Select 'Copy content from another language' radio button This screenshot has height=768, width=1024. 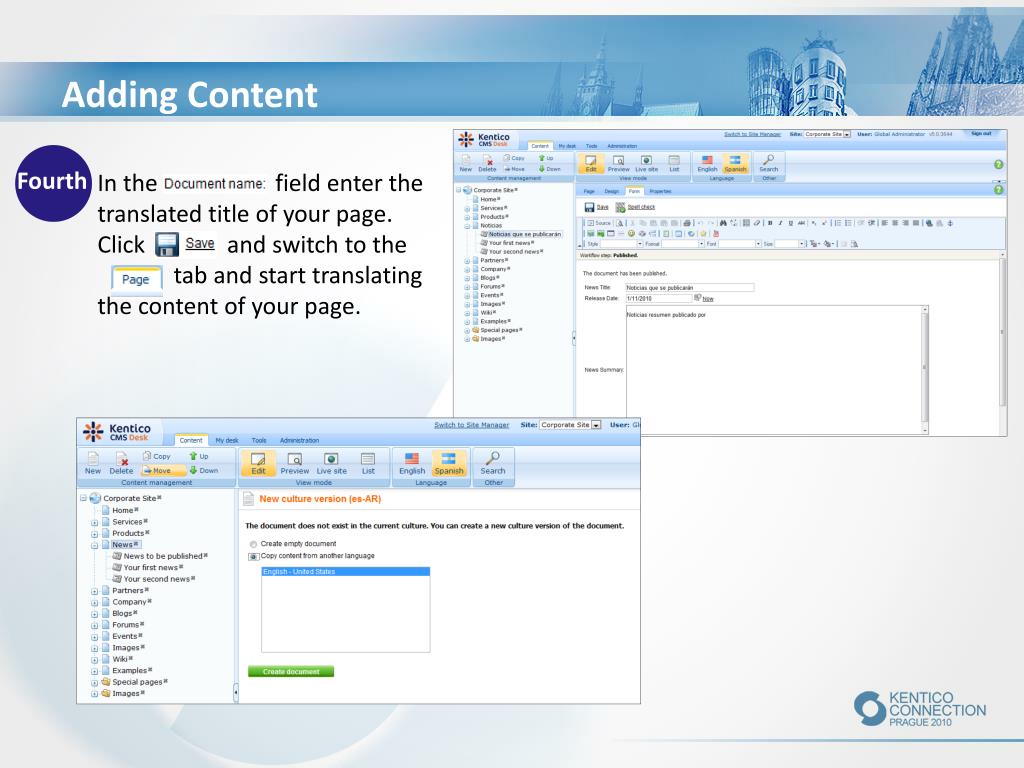pyautogui.click(x=253, y=556)
